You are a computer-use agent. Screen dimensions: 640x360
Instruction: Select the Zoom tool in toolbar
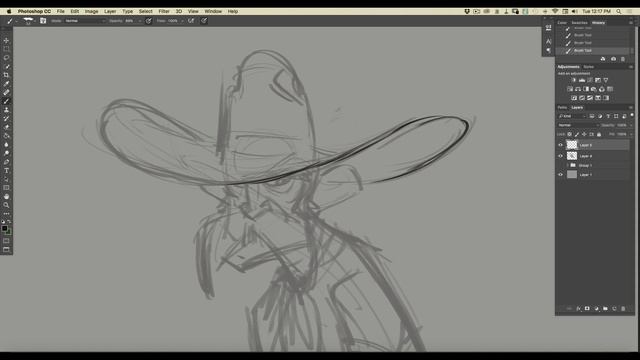[x=6, y=205]
